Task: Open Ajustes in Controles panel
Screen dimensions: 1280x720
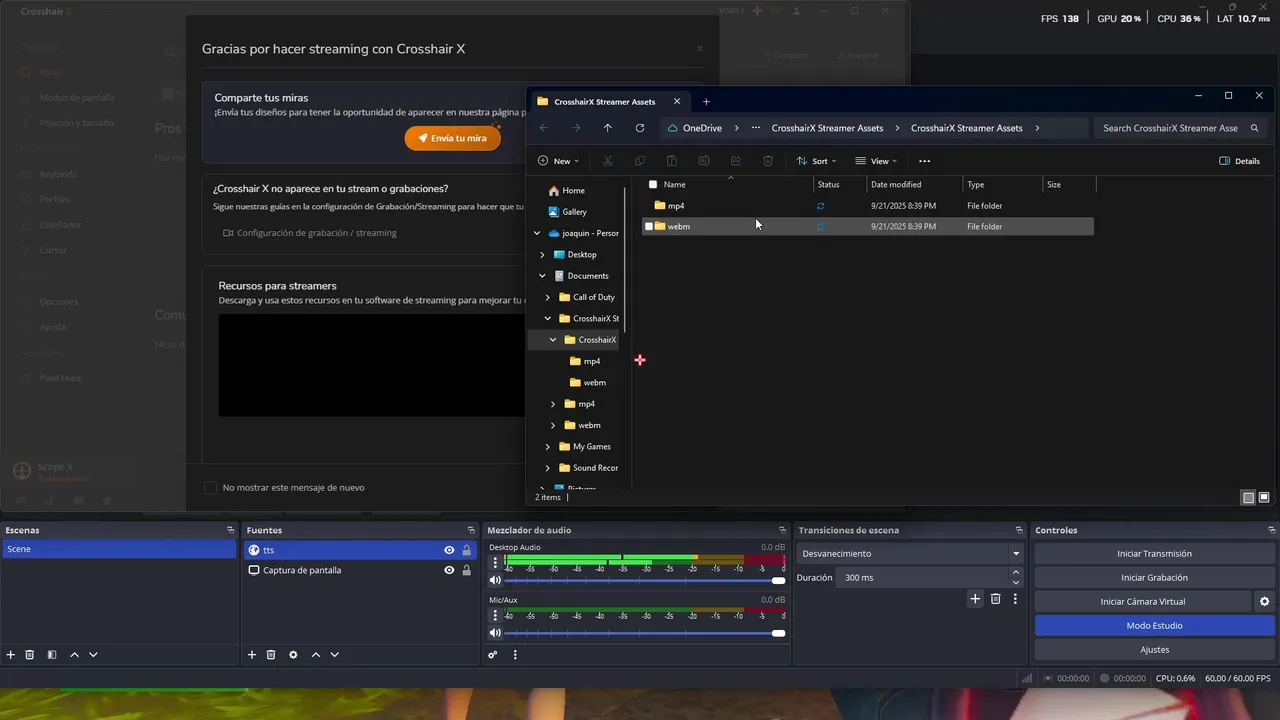Action: (1154, 649)
